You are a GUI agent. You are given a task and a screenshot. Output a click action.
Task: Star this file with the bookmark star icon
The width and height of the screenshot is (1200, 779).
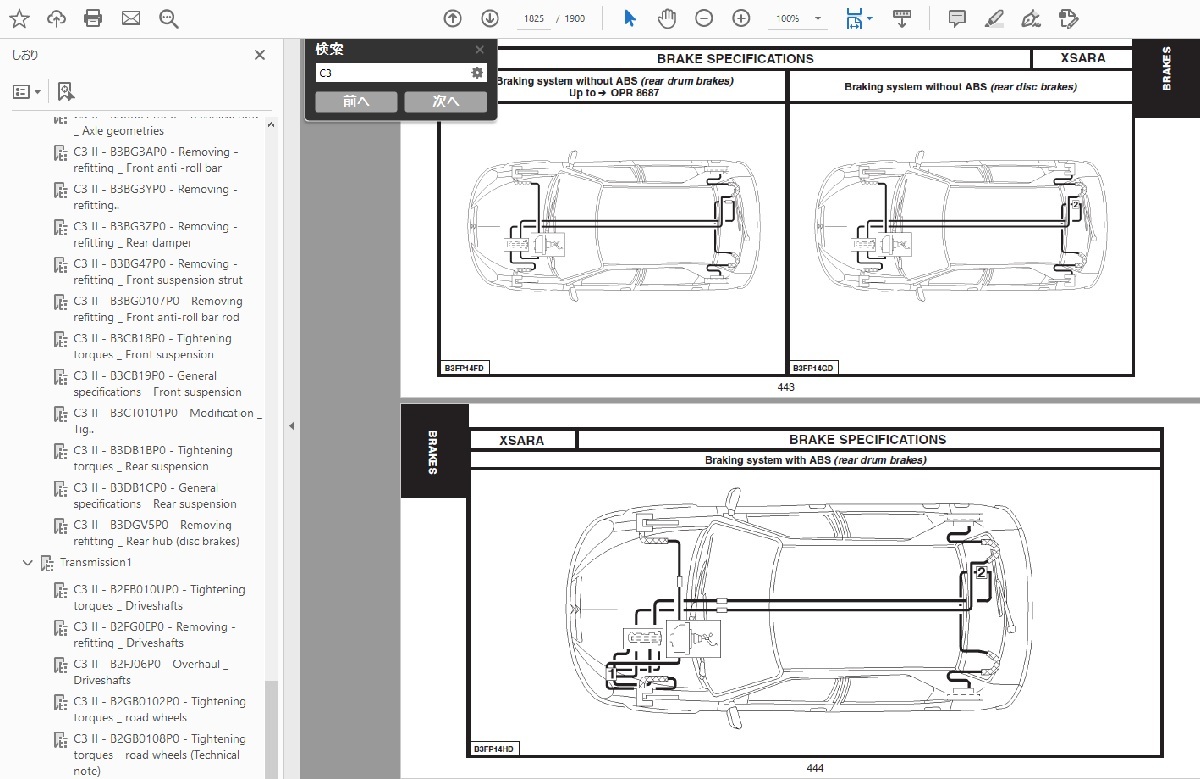click(x=19, y=18)
